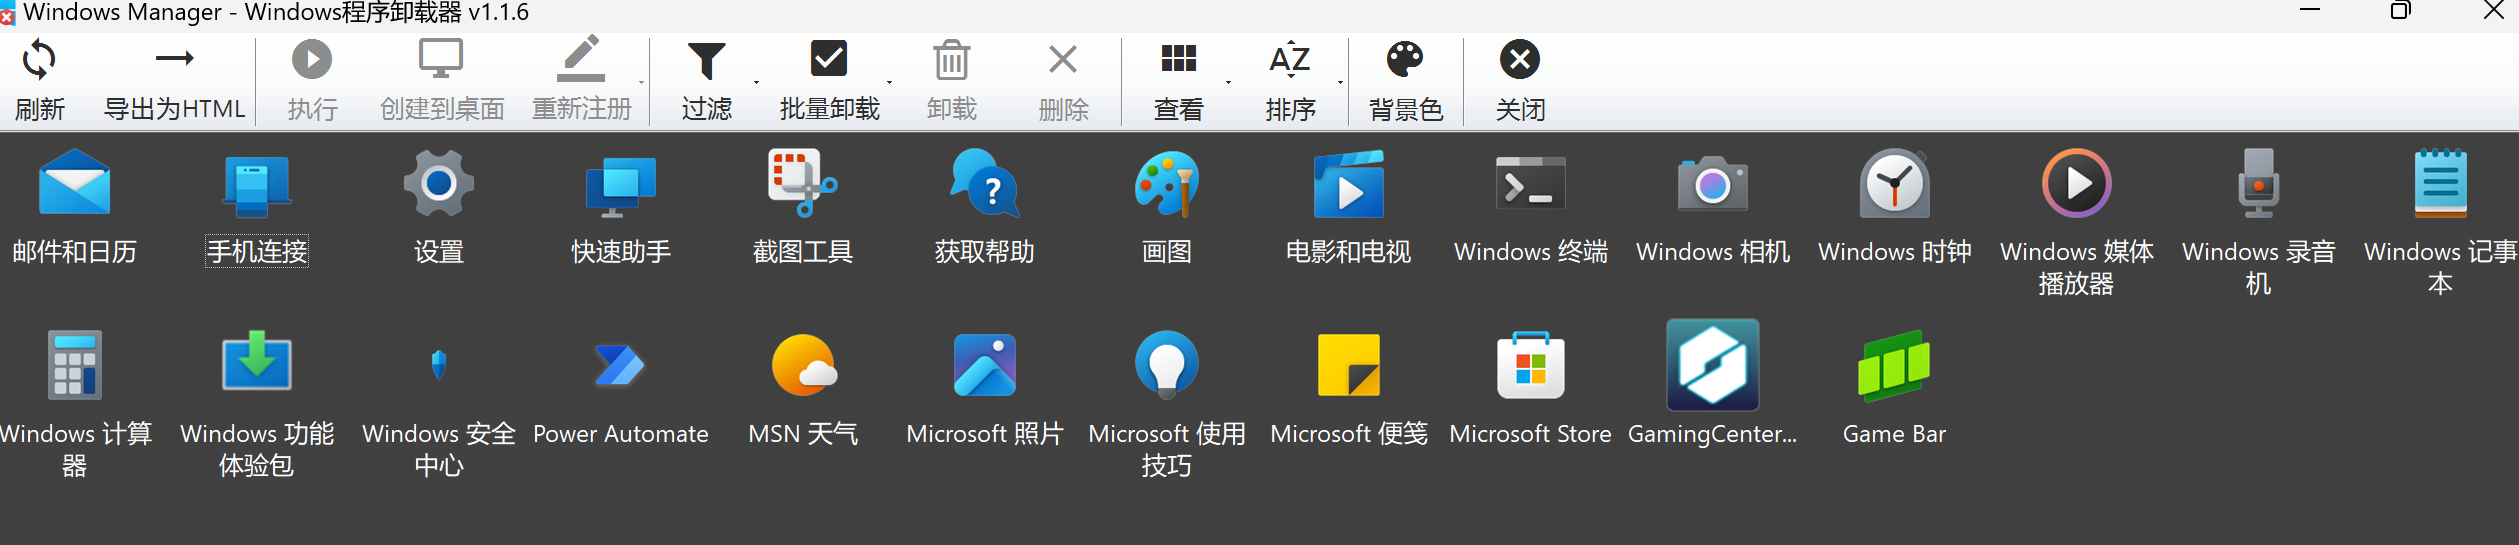
Task: Toggle 批量卸载 batch uninstall mode
Action: 829,80
